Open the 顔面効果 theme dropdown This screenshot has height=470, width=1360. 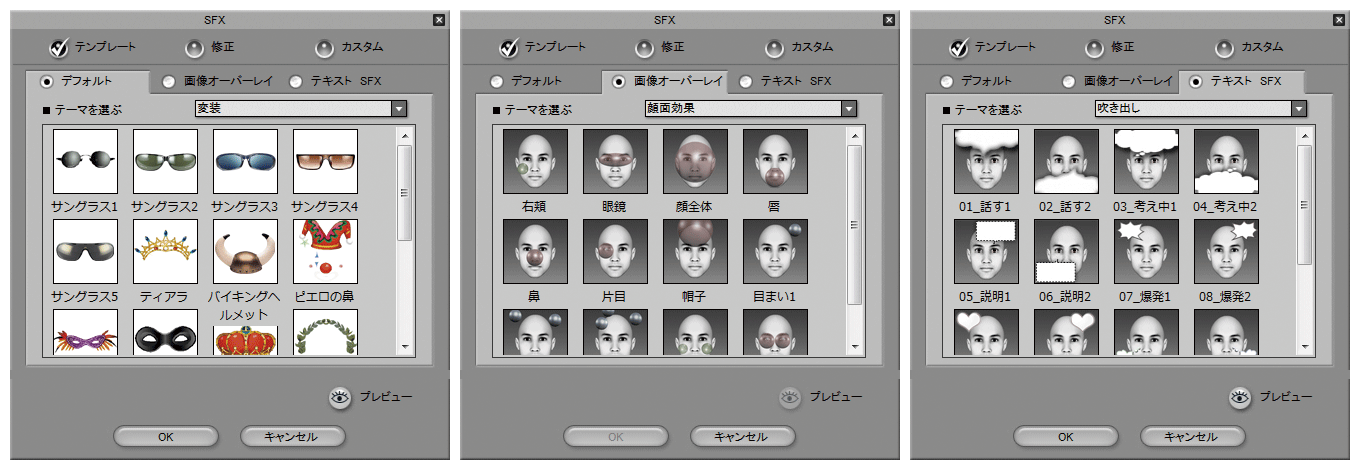(x=751, y=109)
